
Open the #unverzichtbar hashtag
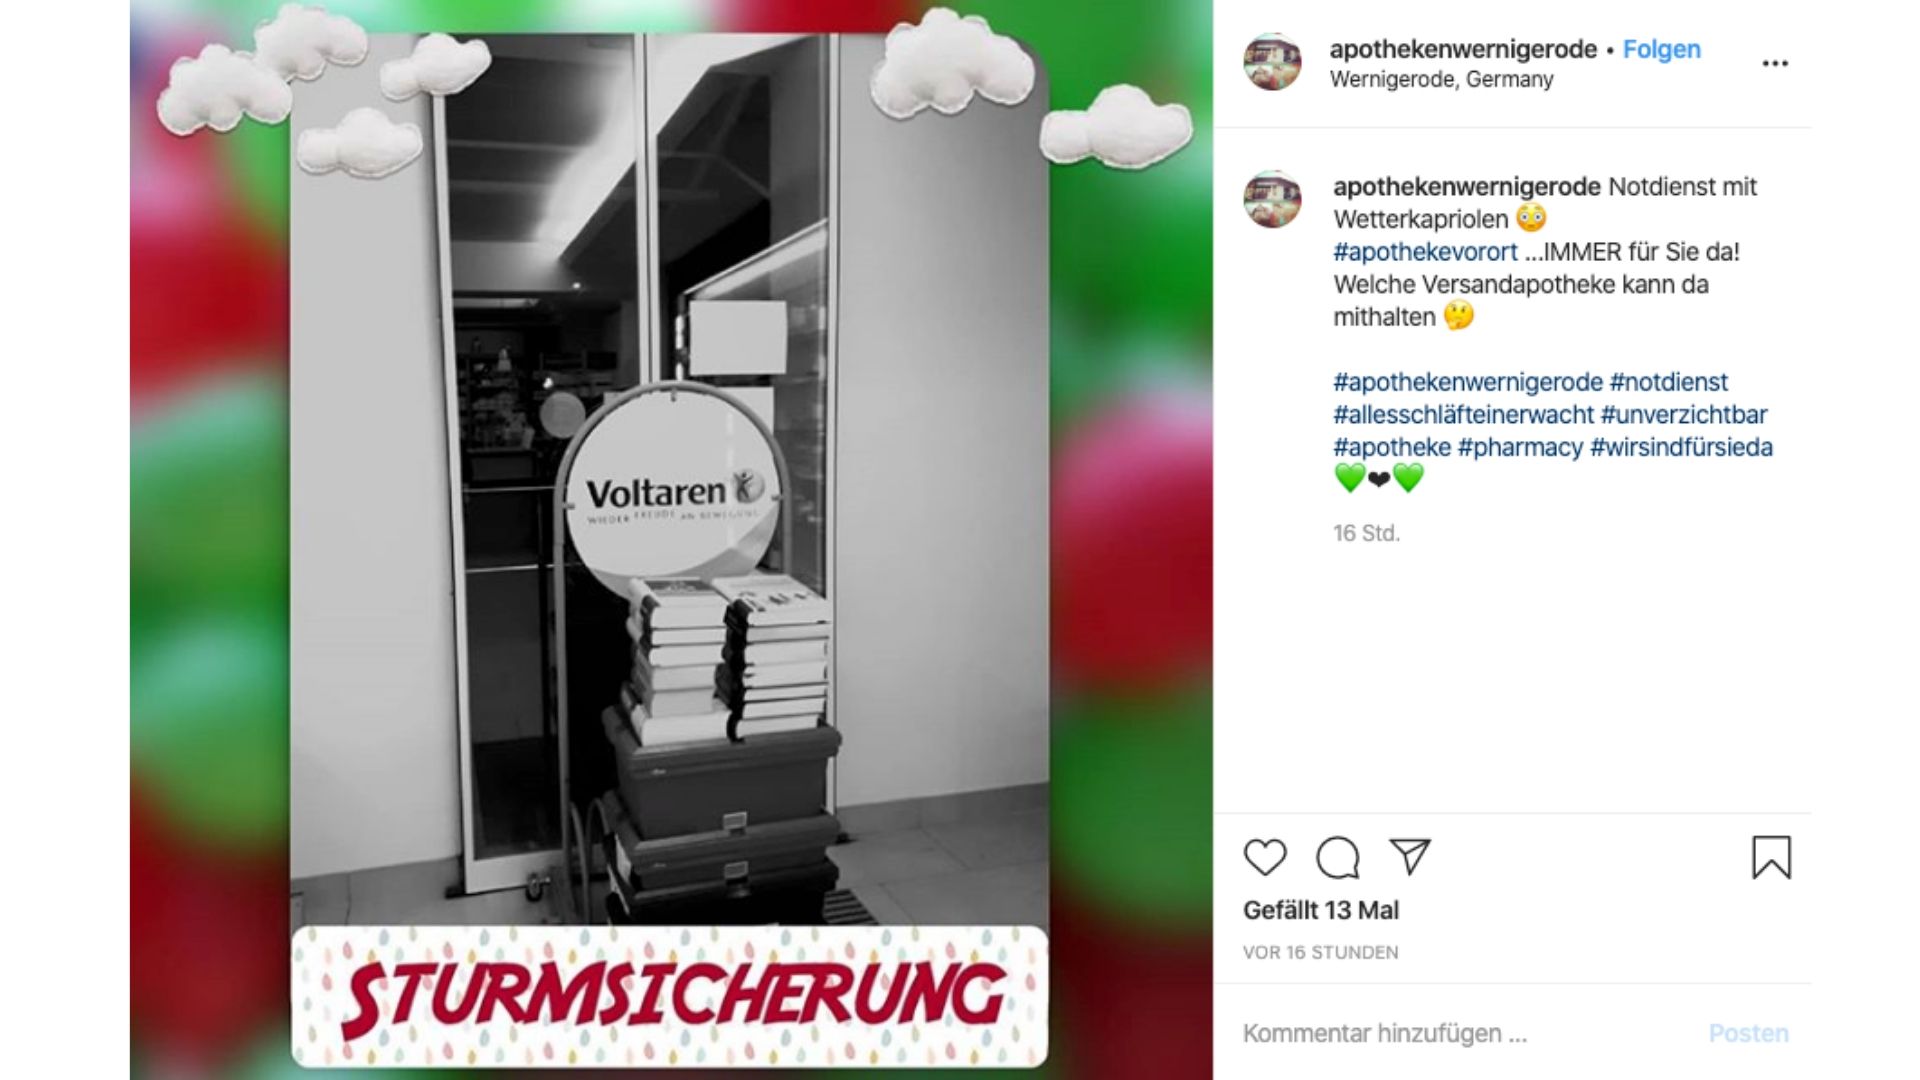[x=1684, y=415]
